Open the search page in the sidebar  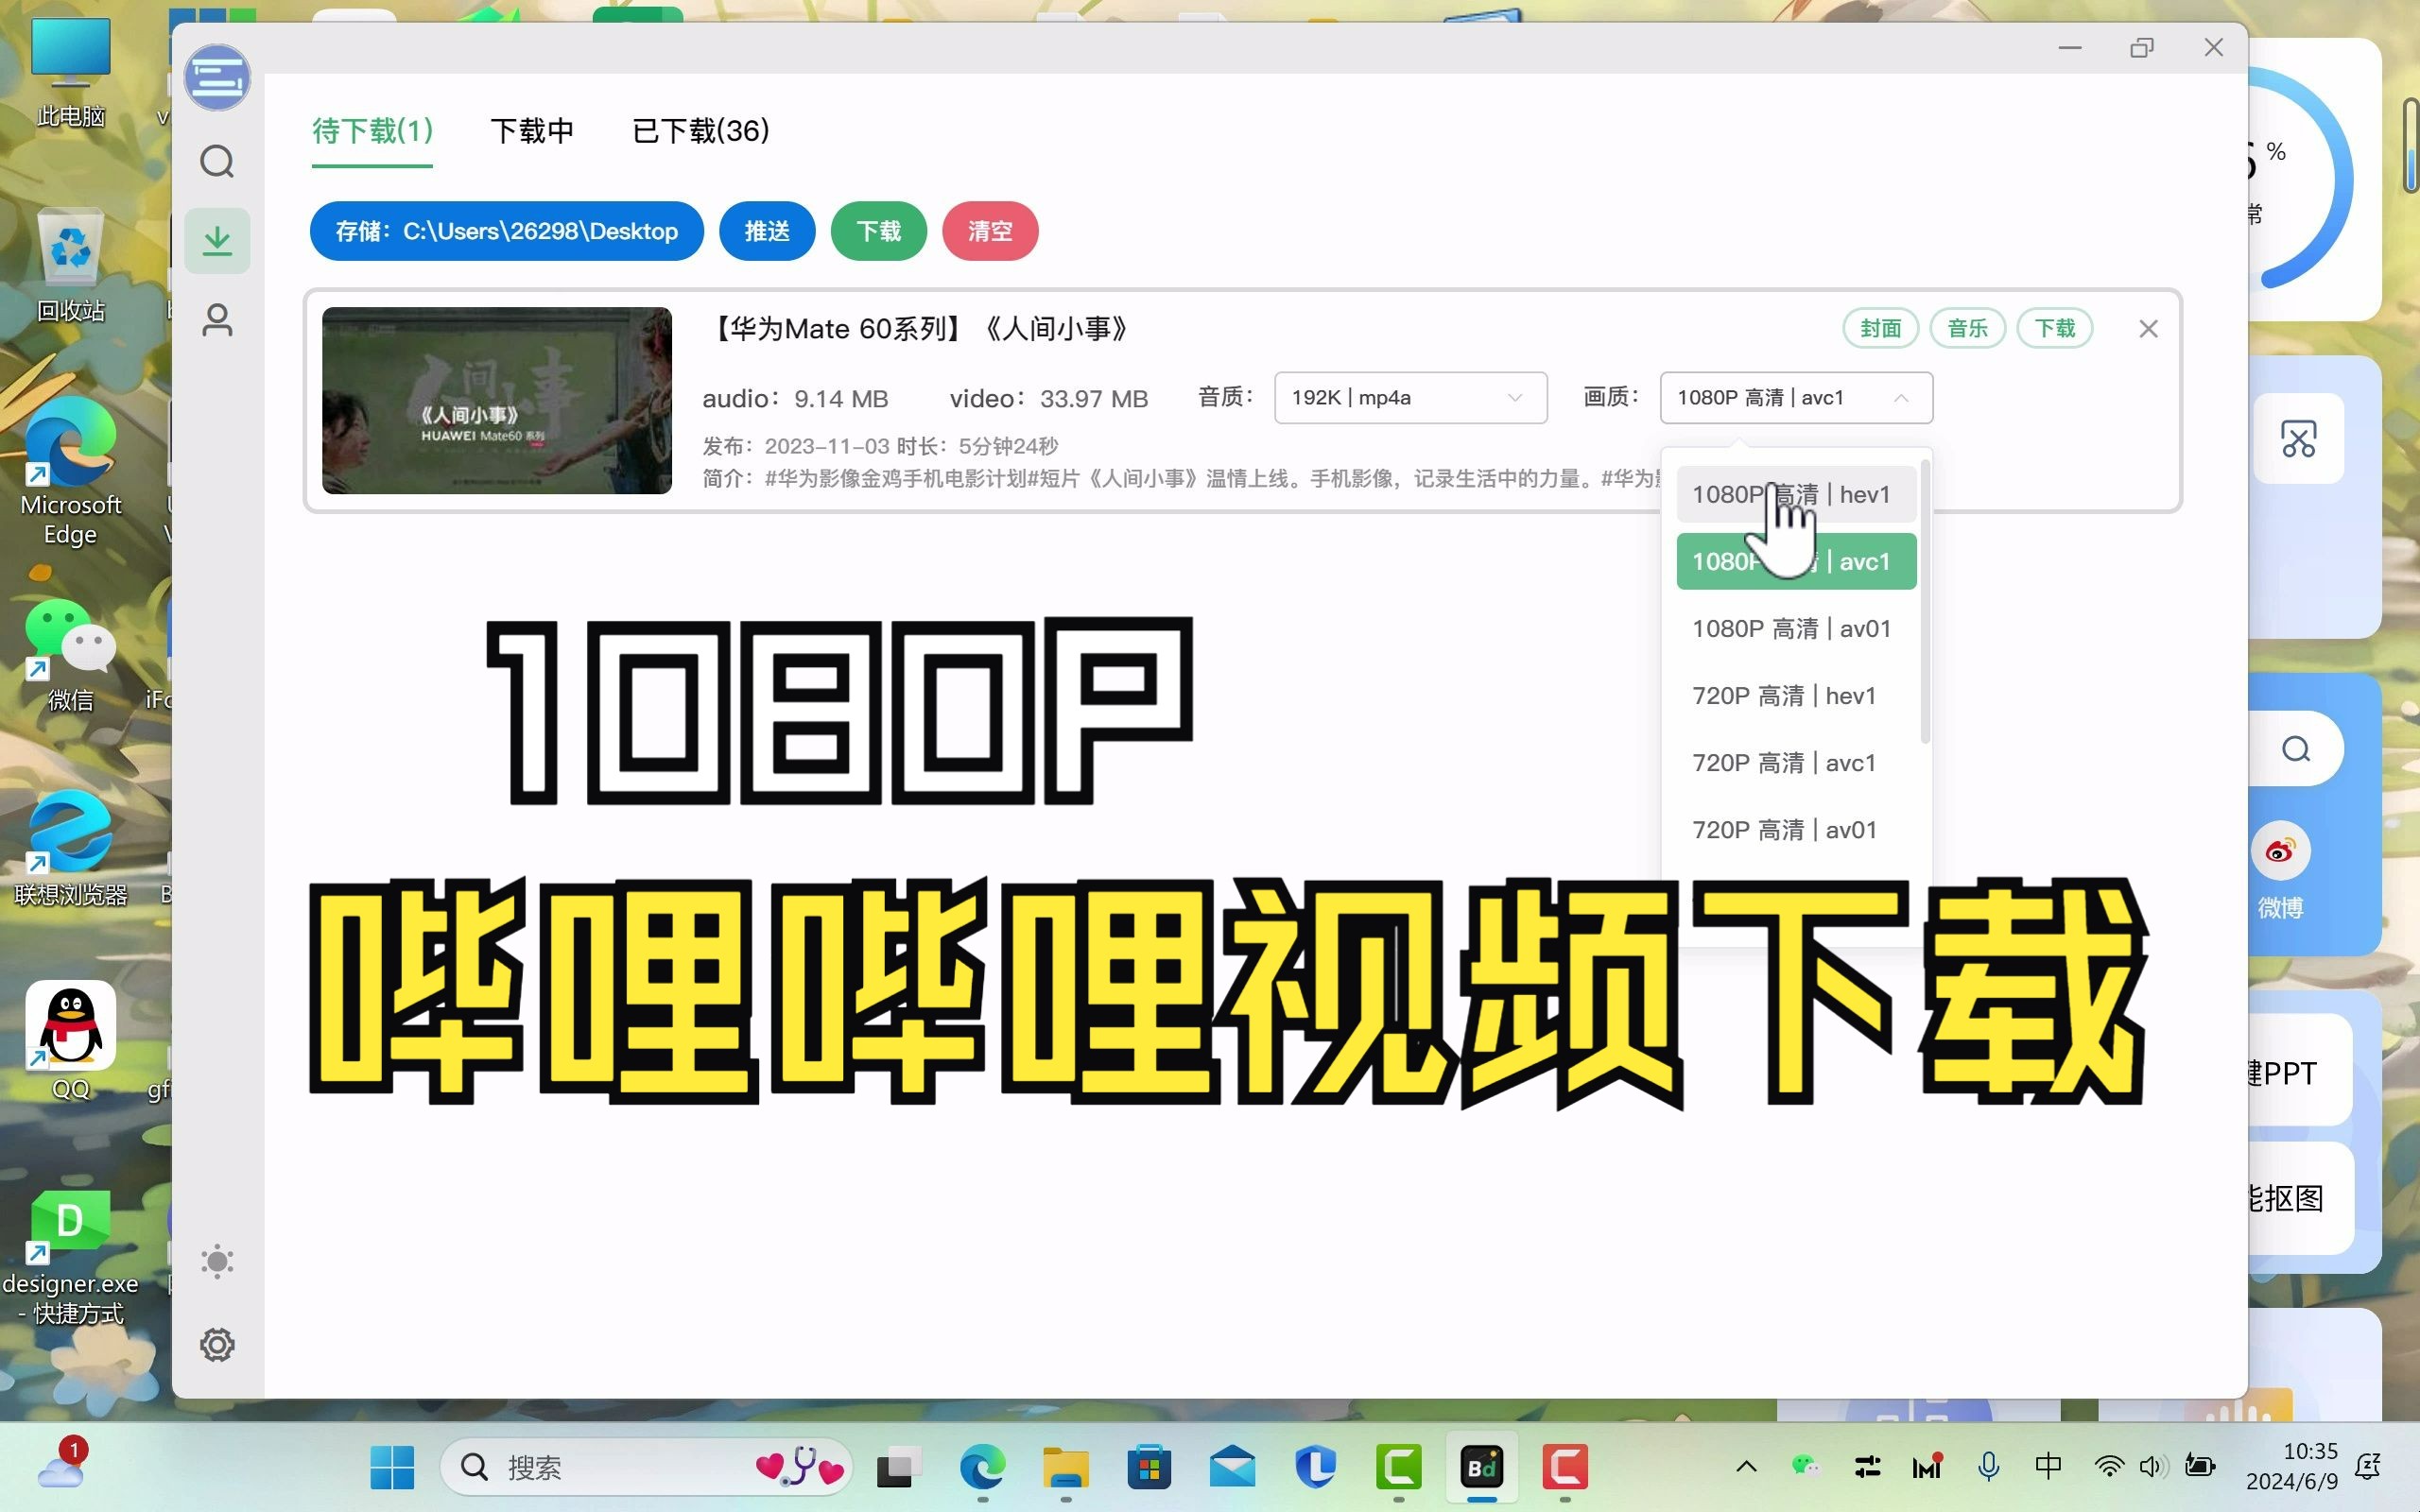pos(217,161)
